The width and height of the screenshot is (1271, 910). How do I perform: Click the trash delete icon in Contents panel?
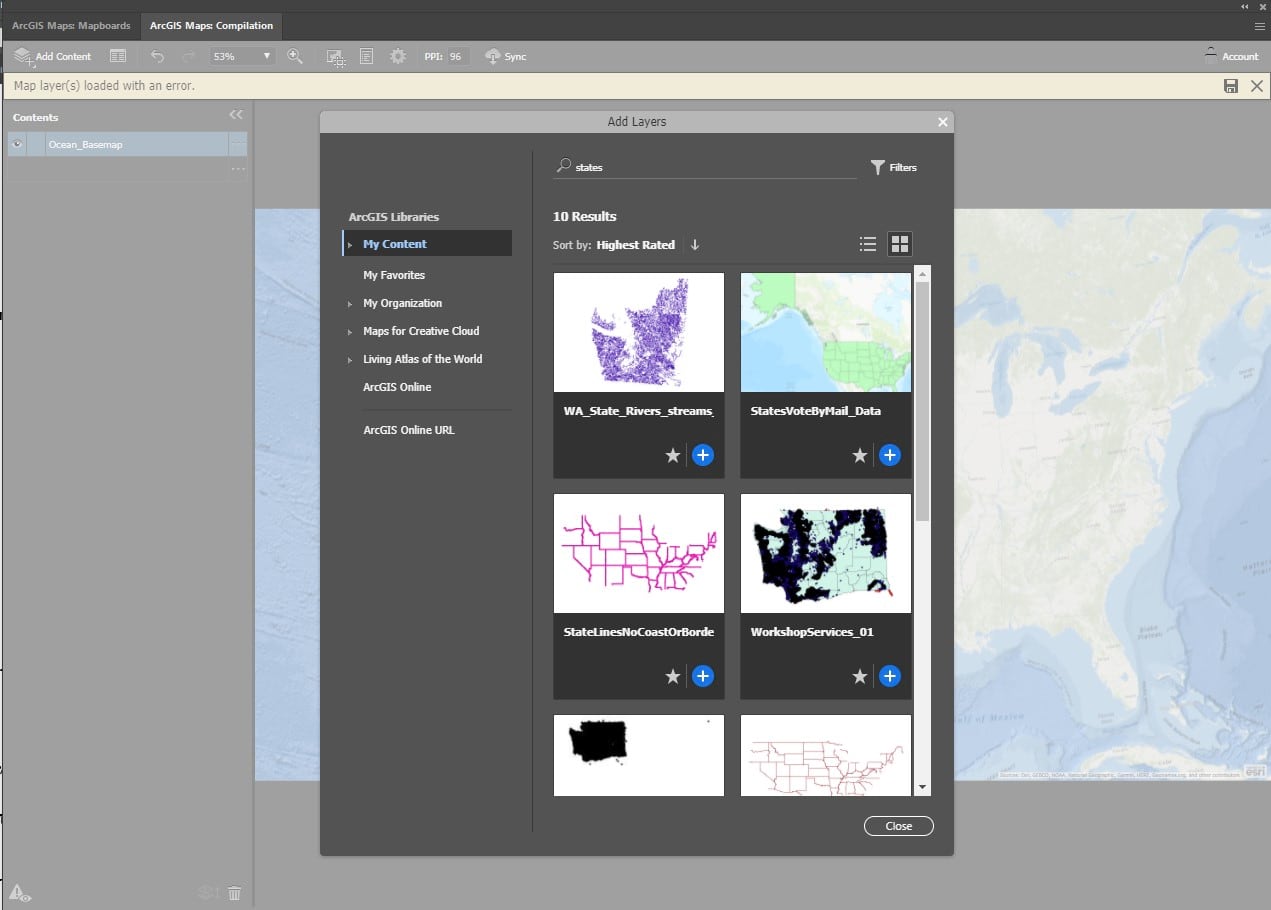pyautogui.click(x=234, y=893)
